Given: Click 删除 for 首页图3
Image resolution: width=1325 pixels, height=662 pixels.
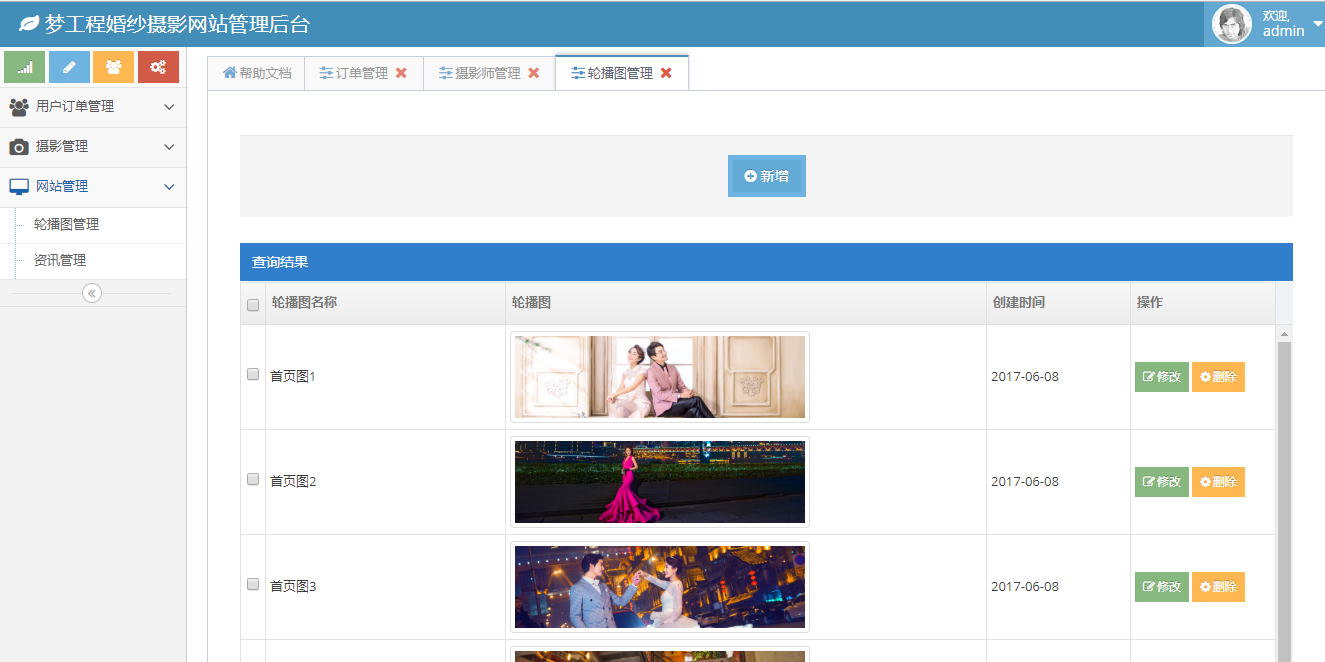Looking at the screenshot, I should pyautogui.click(x=1218, y=587).
